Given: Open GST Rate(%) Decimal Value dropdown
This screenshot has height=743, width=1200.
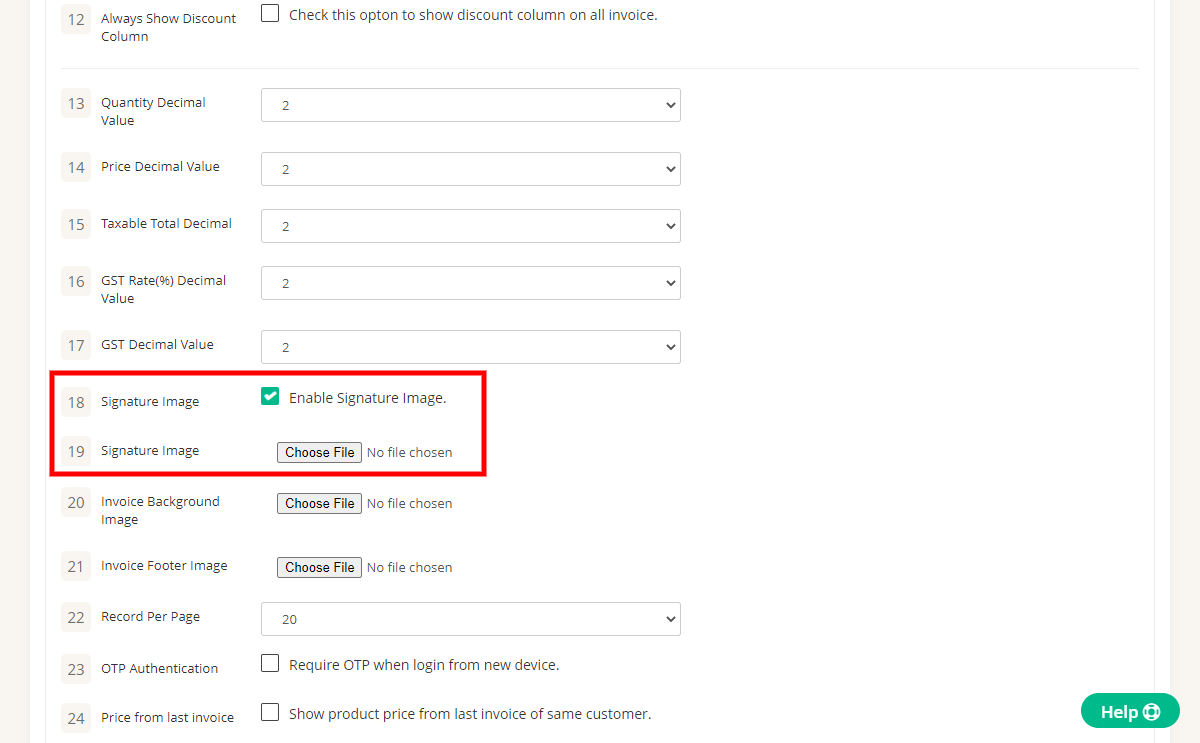Looking at the screenshot, I should click(471, 283).
